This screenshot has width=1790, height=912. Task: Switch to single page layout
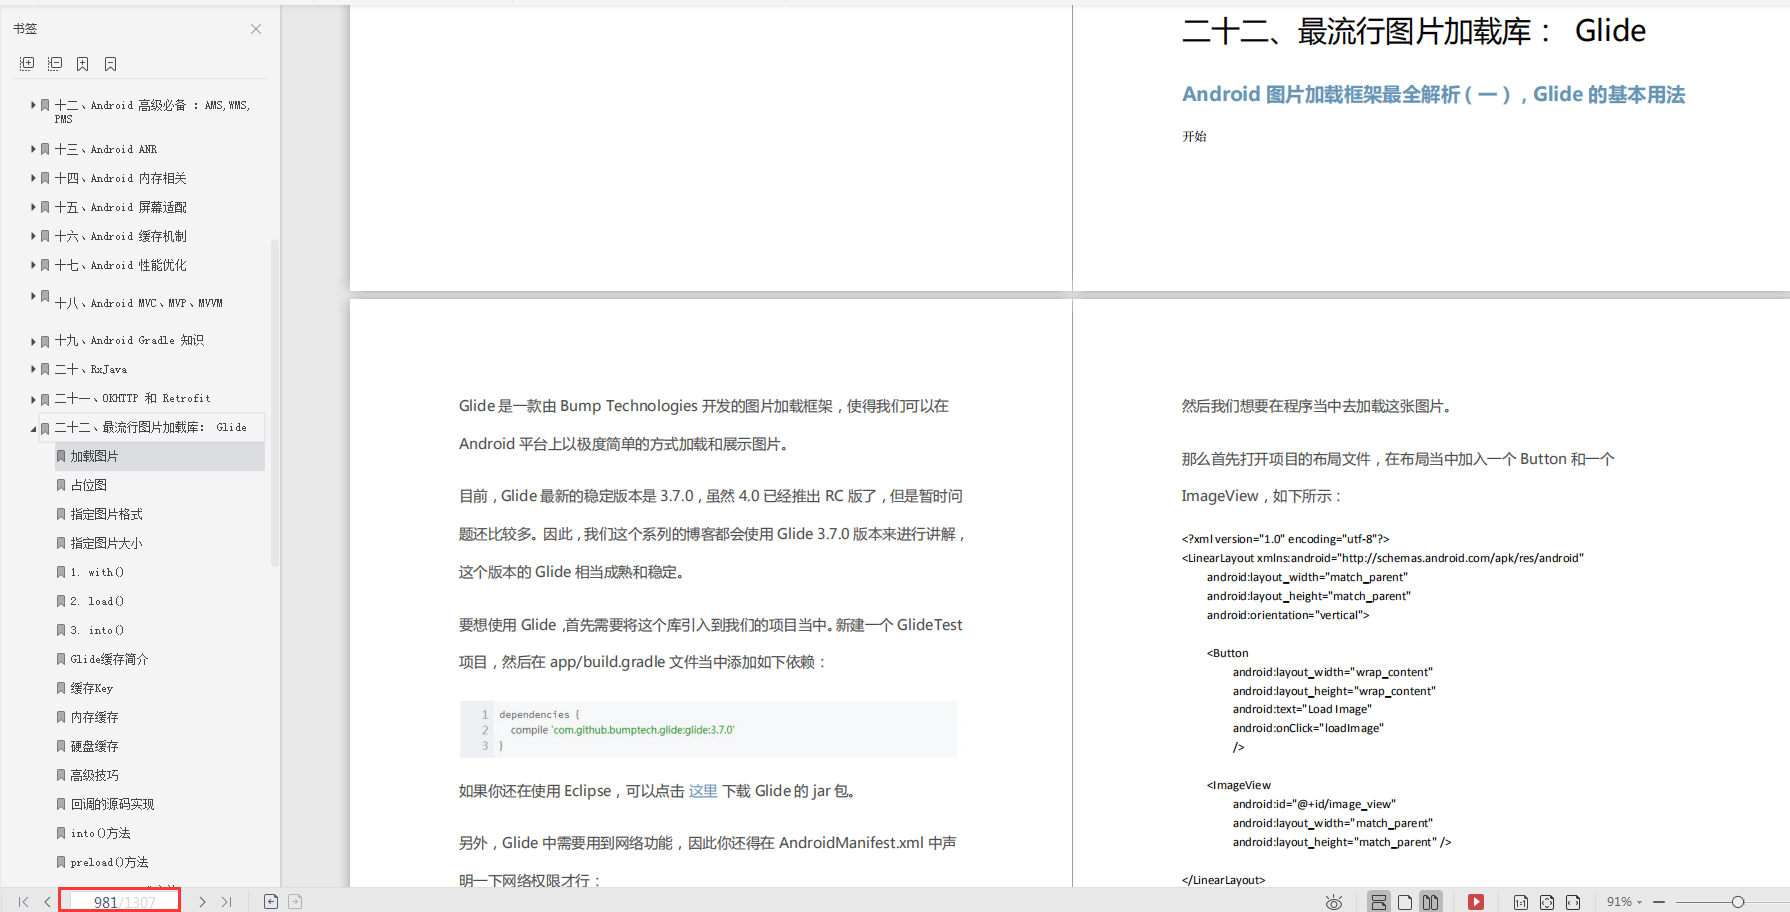pyautogui.click(x=1405, y=902)
